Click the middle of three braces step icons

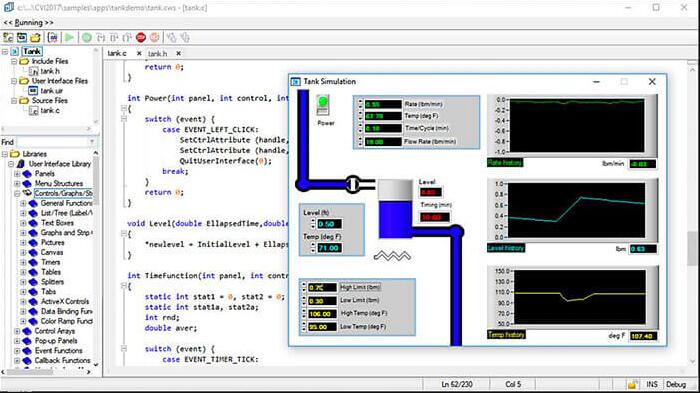pyautogui.click(x=114, y=38)
